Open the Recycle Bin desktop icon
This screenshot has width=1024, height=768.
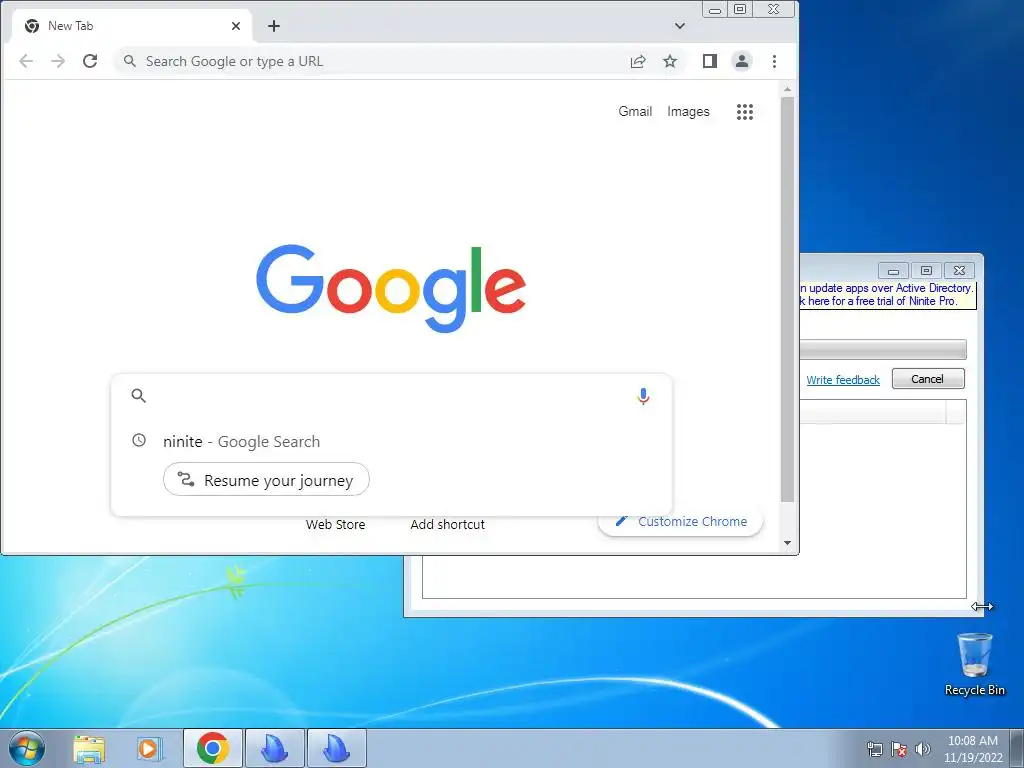[975, 665]
